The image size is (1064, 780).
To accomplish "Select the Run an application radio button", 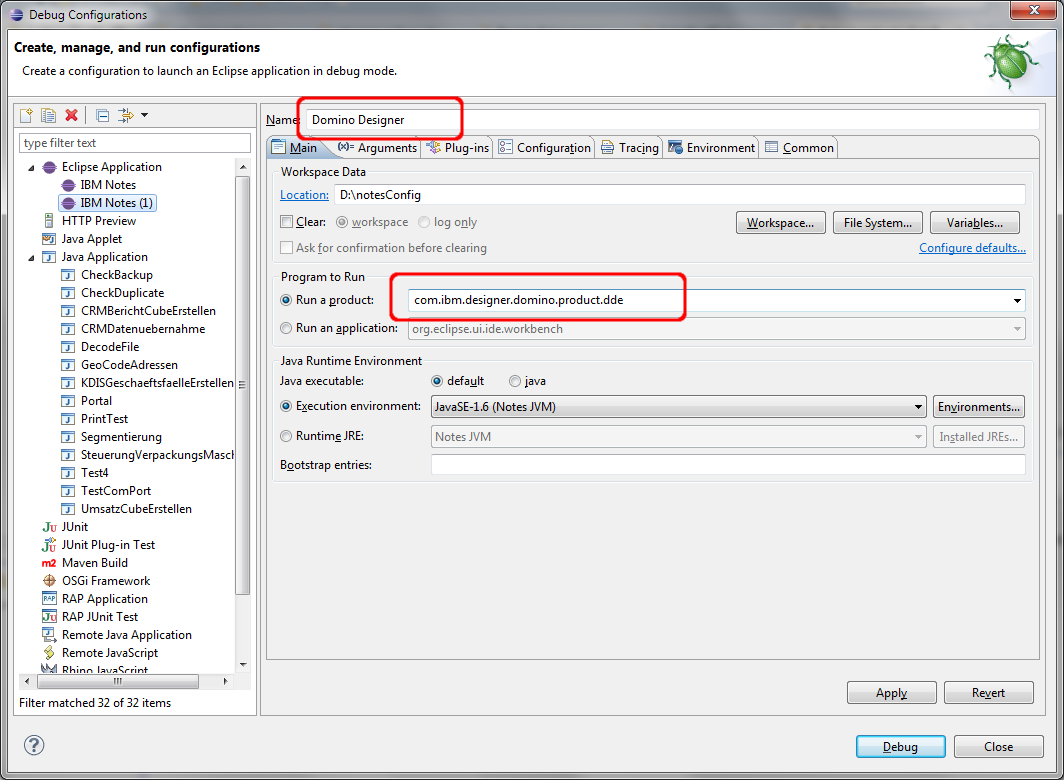I will pyautogui.click(x=287, y=328).
